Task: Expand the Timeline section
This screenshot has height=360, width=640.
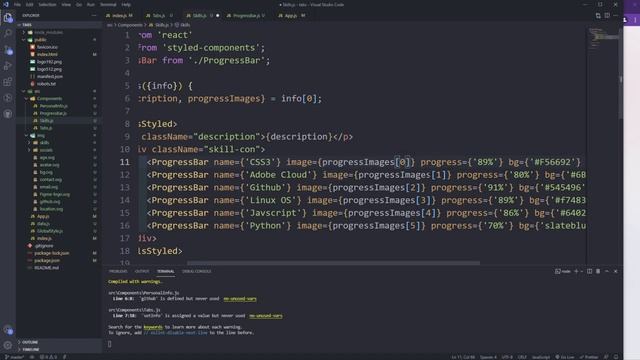Action: click(x=31, y=349)
